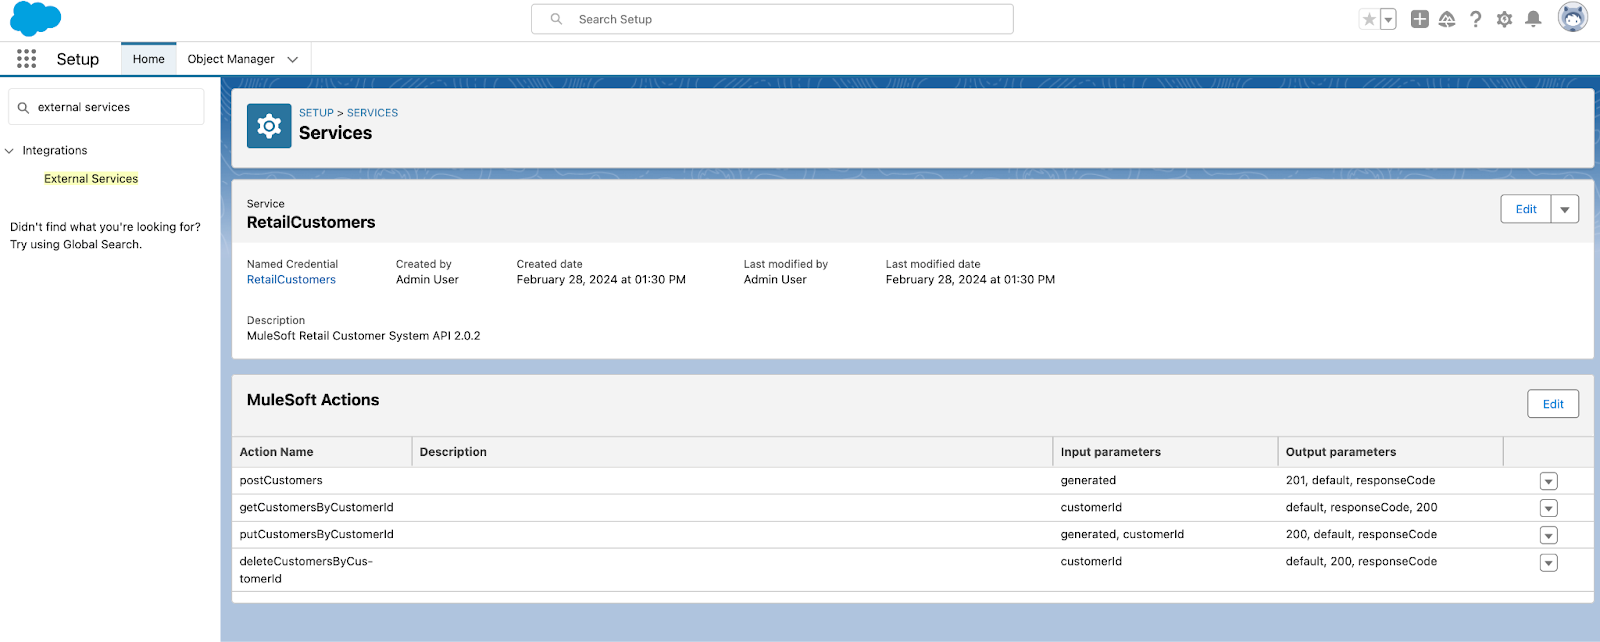Click the magnifier icon in Quick Find box

point(23,107)
